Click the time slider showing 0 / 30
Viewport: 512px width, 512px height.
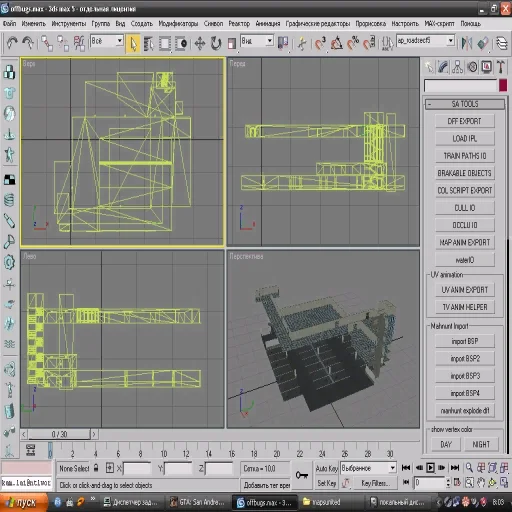point(59,434)
